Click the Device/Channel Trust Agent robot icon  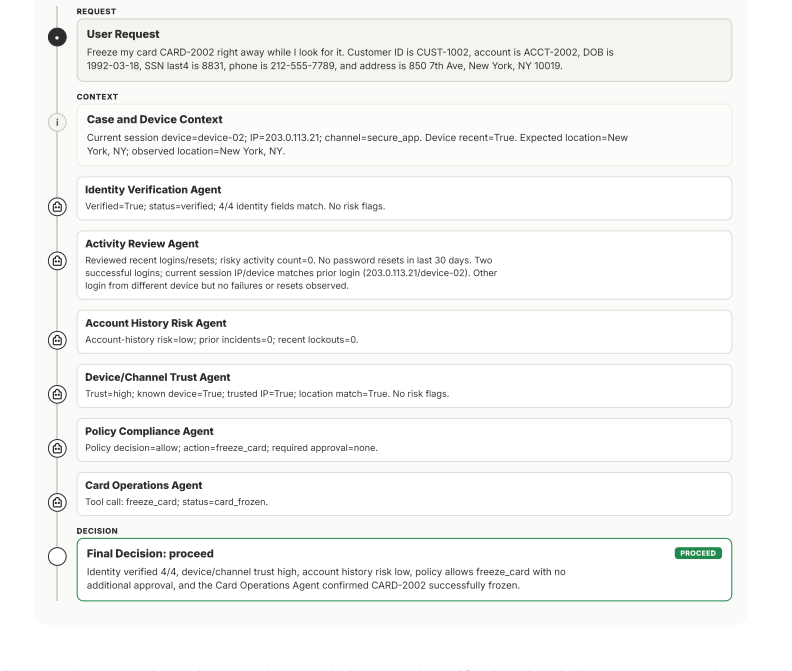(57, 394)
